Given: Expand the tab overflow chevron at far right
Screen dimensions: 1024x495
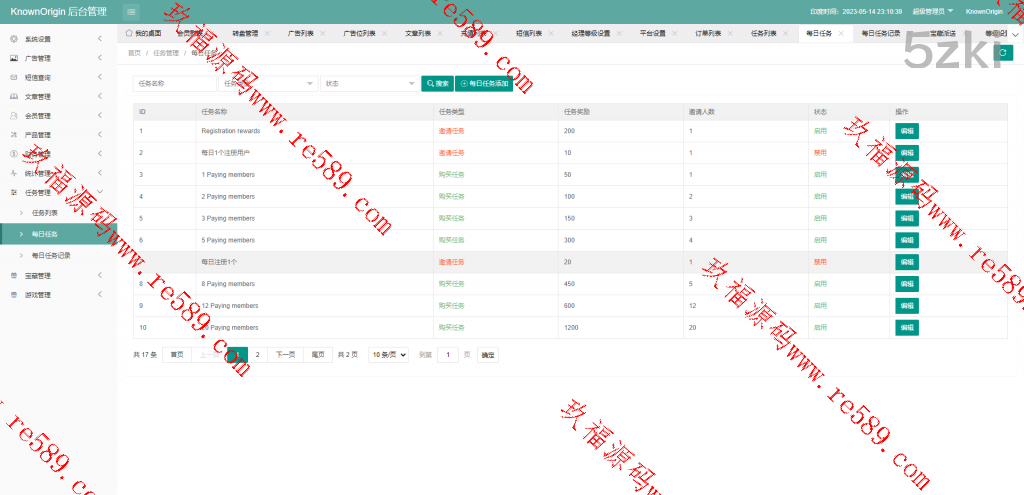Looking at the screenshot, I should click(1014, 33).
